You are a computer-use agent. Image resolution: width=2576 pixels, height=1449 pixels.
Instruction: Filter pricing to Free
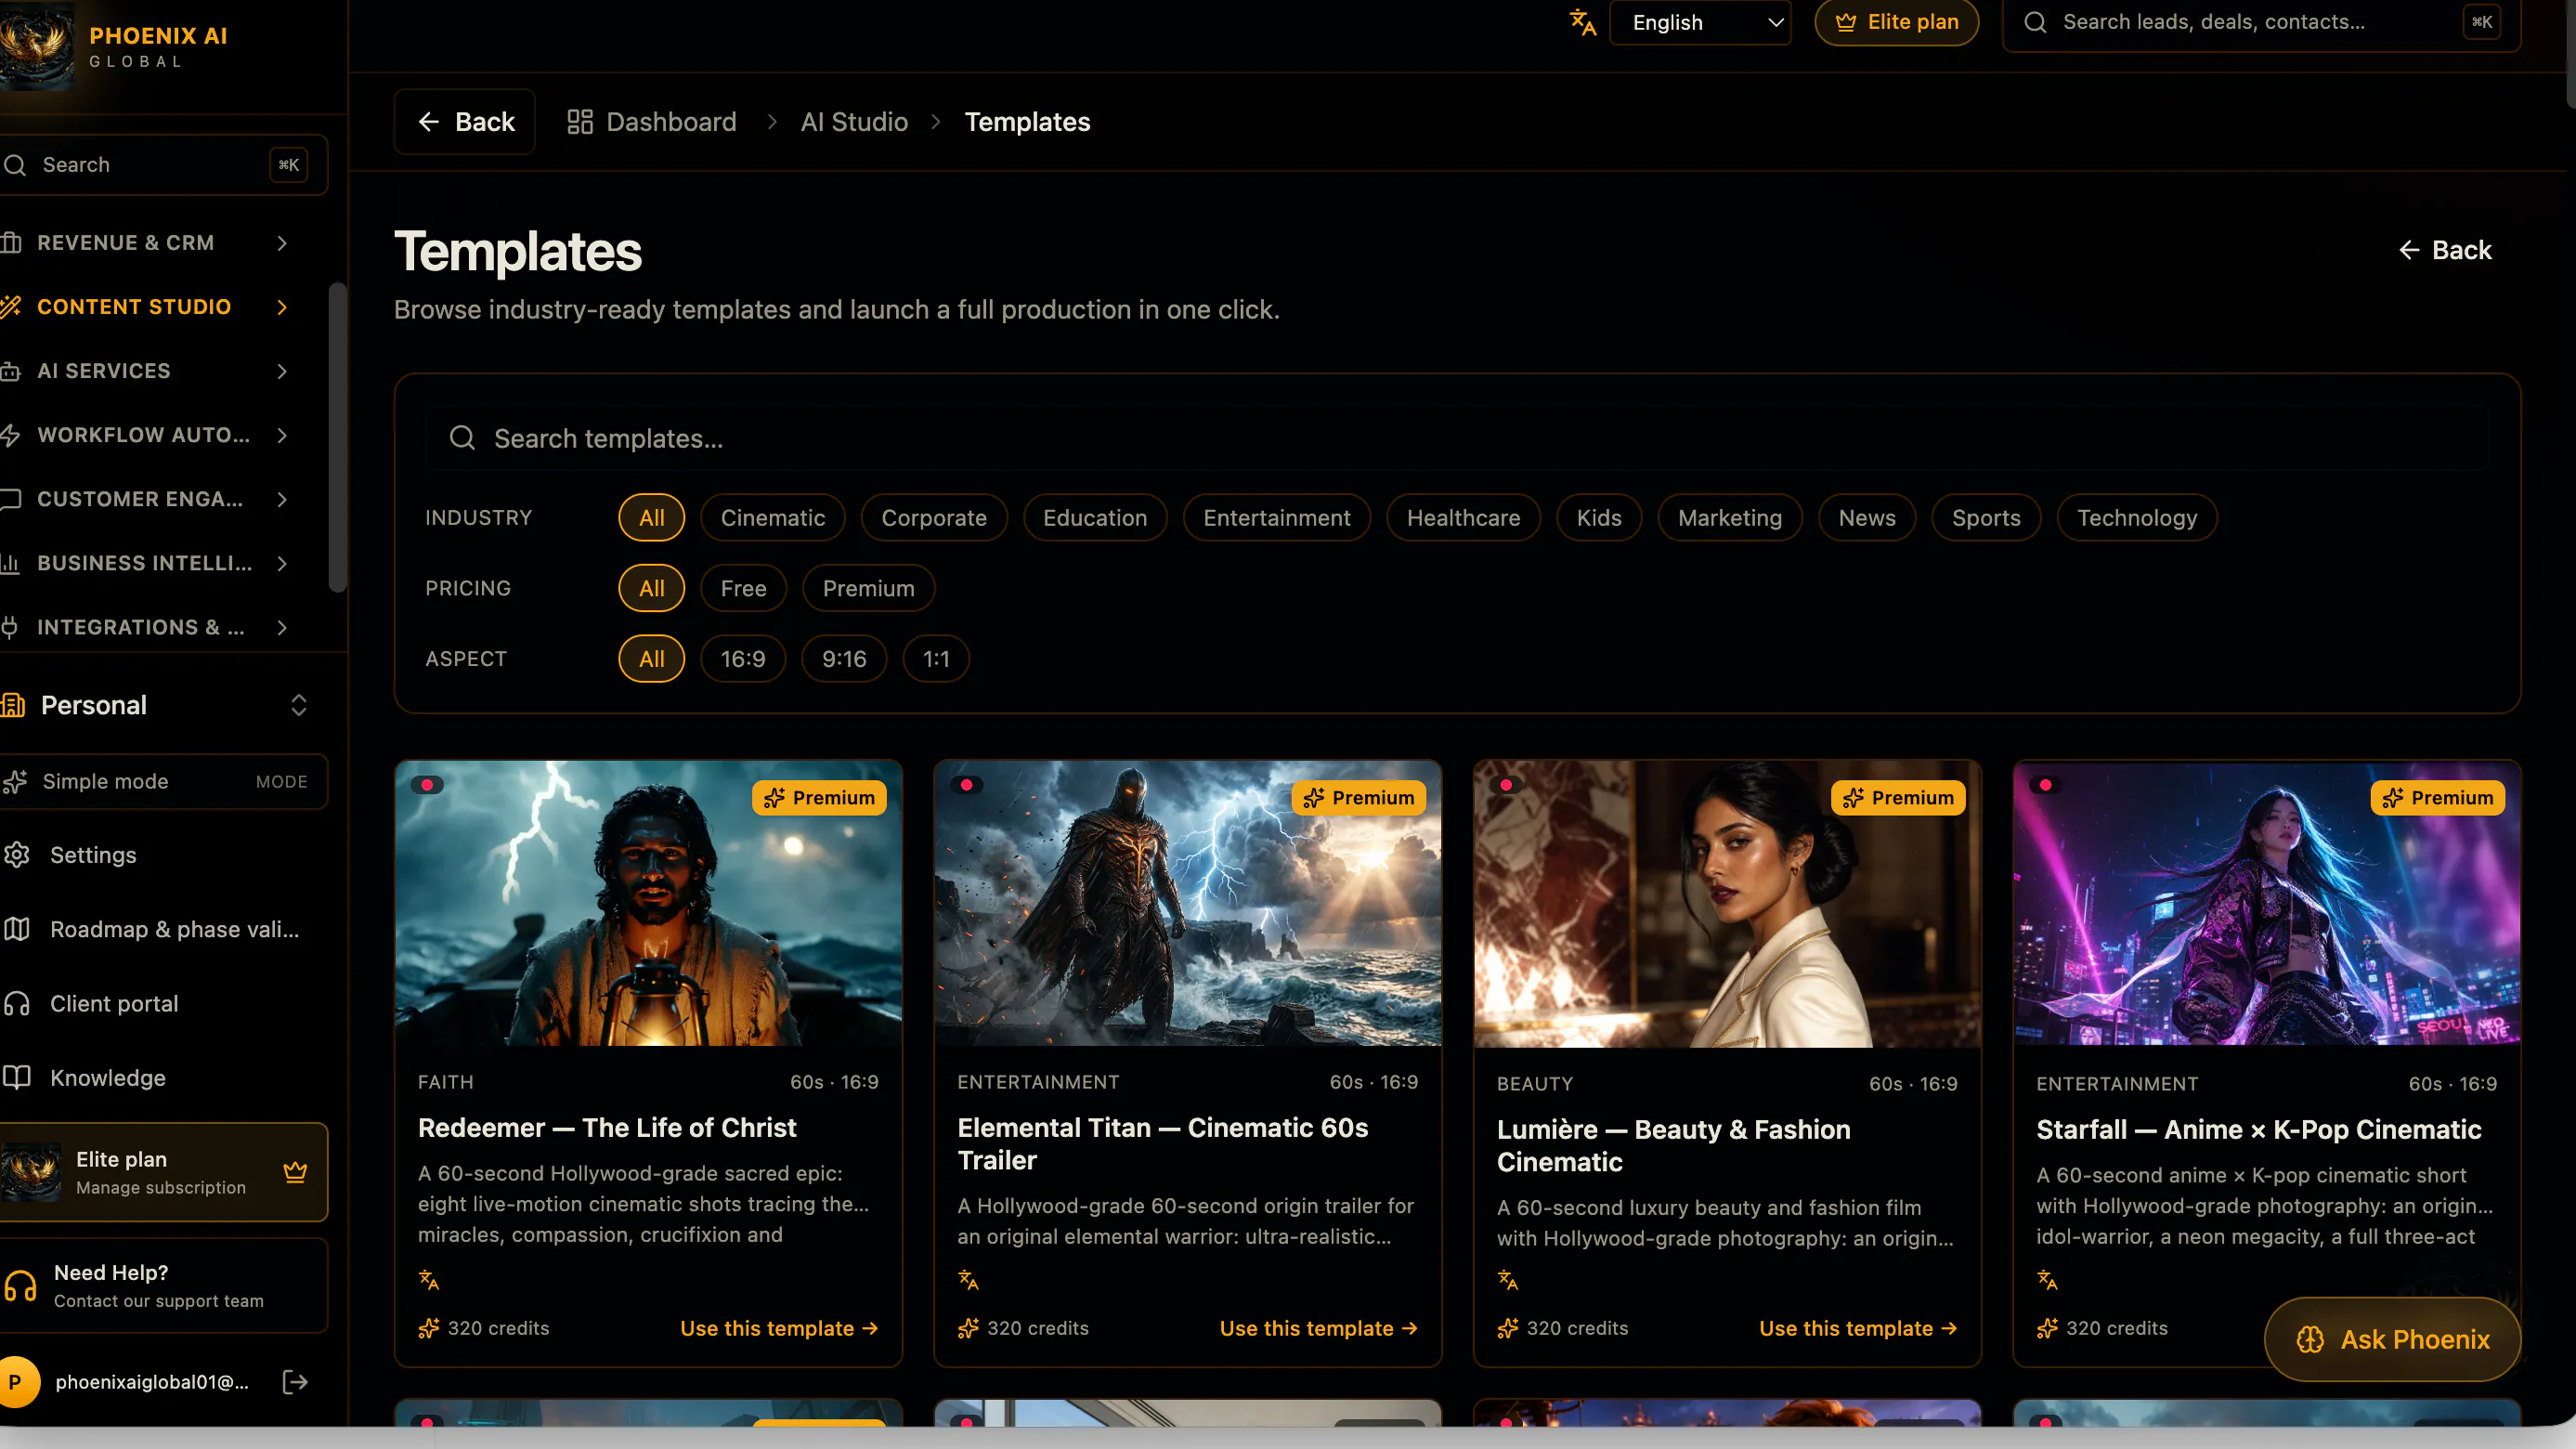[743, 588]
